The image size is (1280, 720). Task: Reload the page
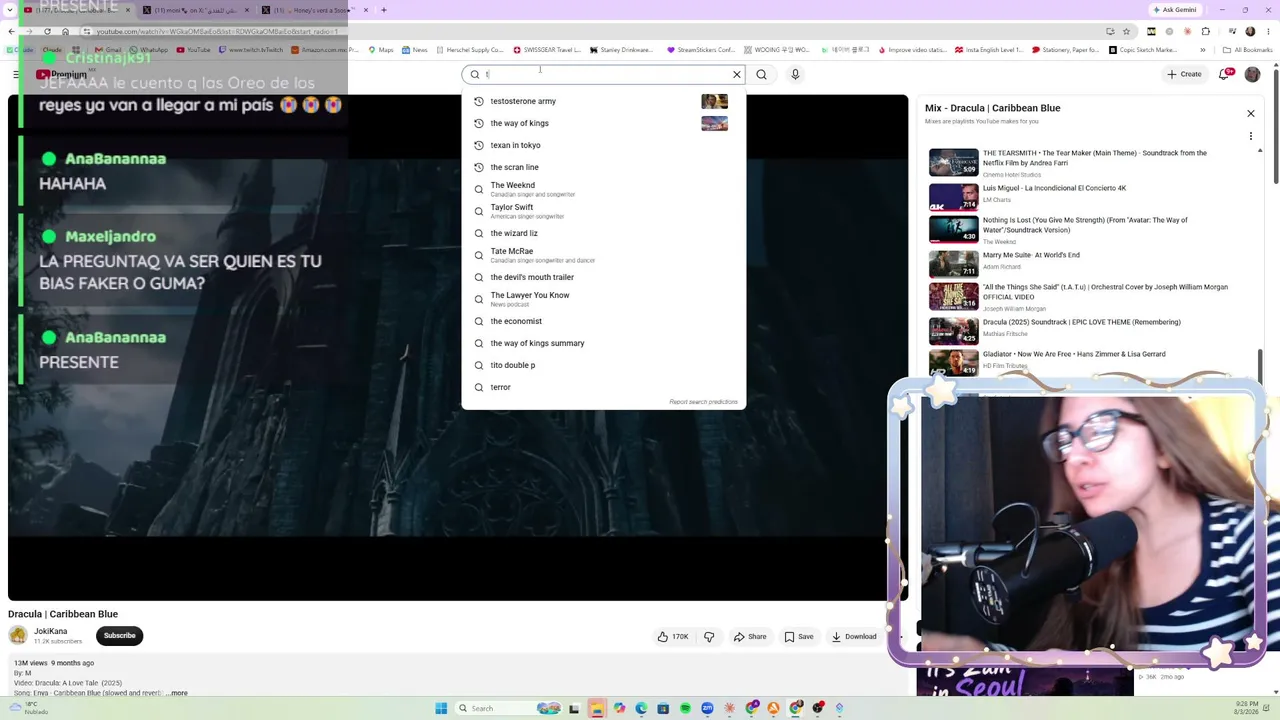coord(47,31)
